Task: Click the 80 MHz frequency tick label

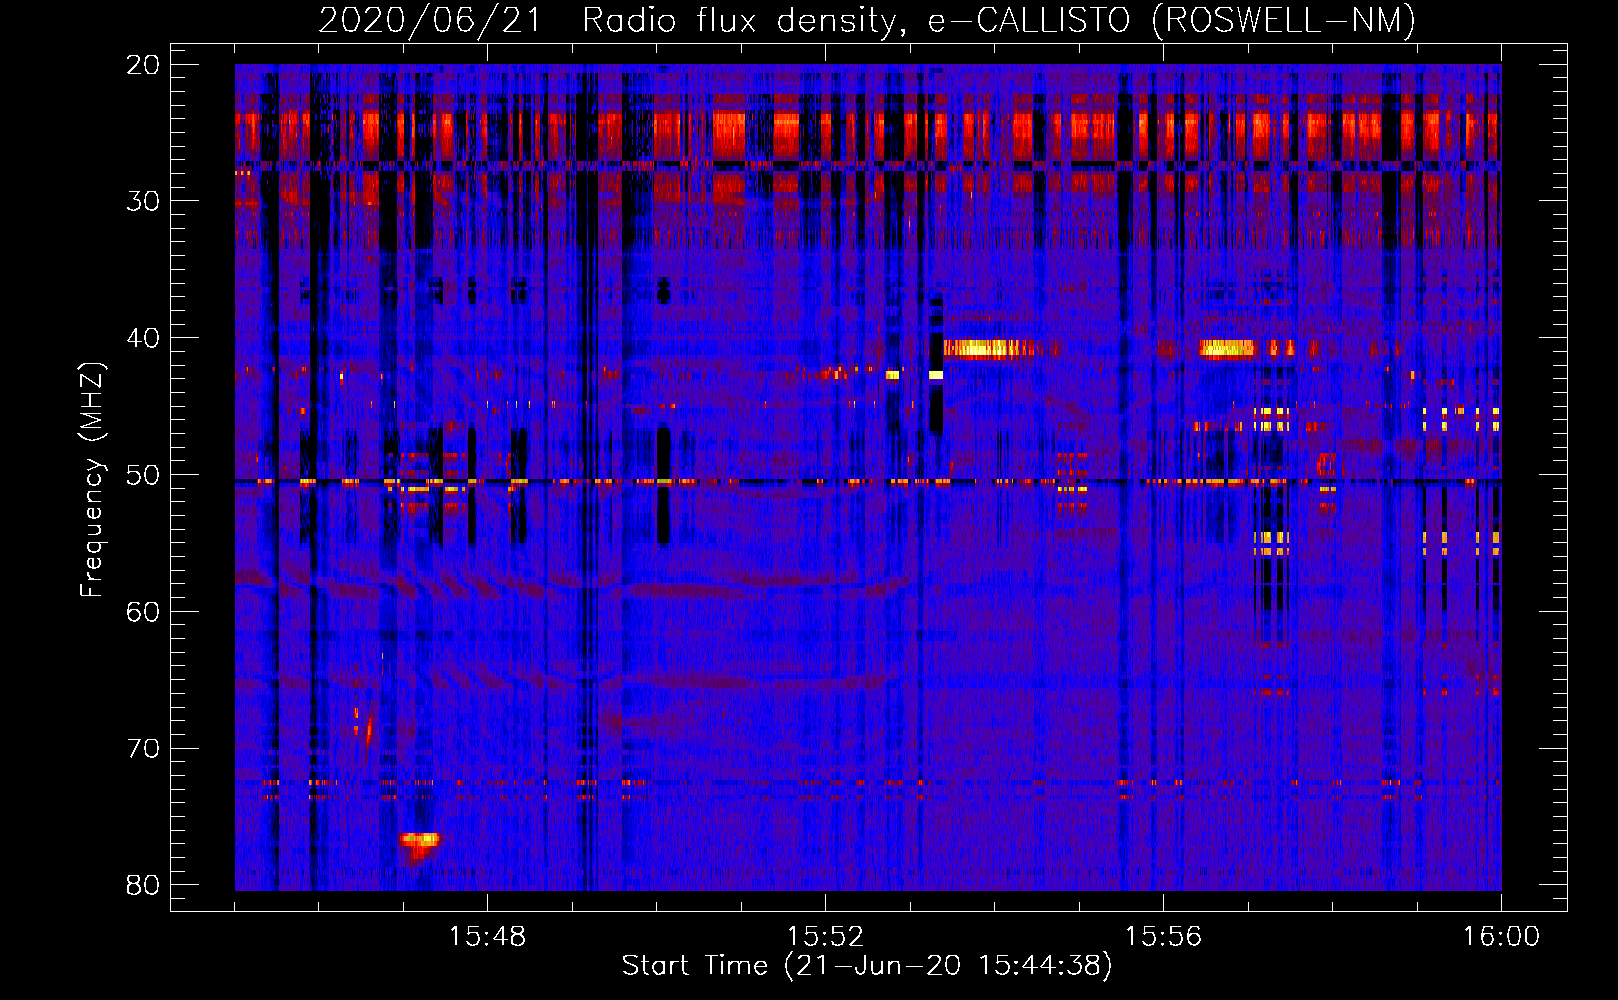Action: (143, 885)
